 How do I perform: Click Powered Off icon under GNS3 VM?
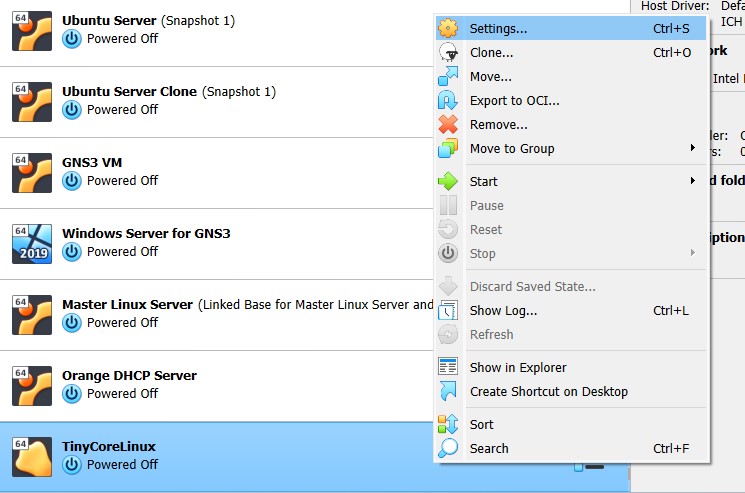pyautogui.click(x=72, y=181)
